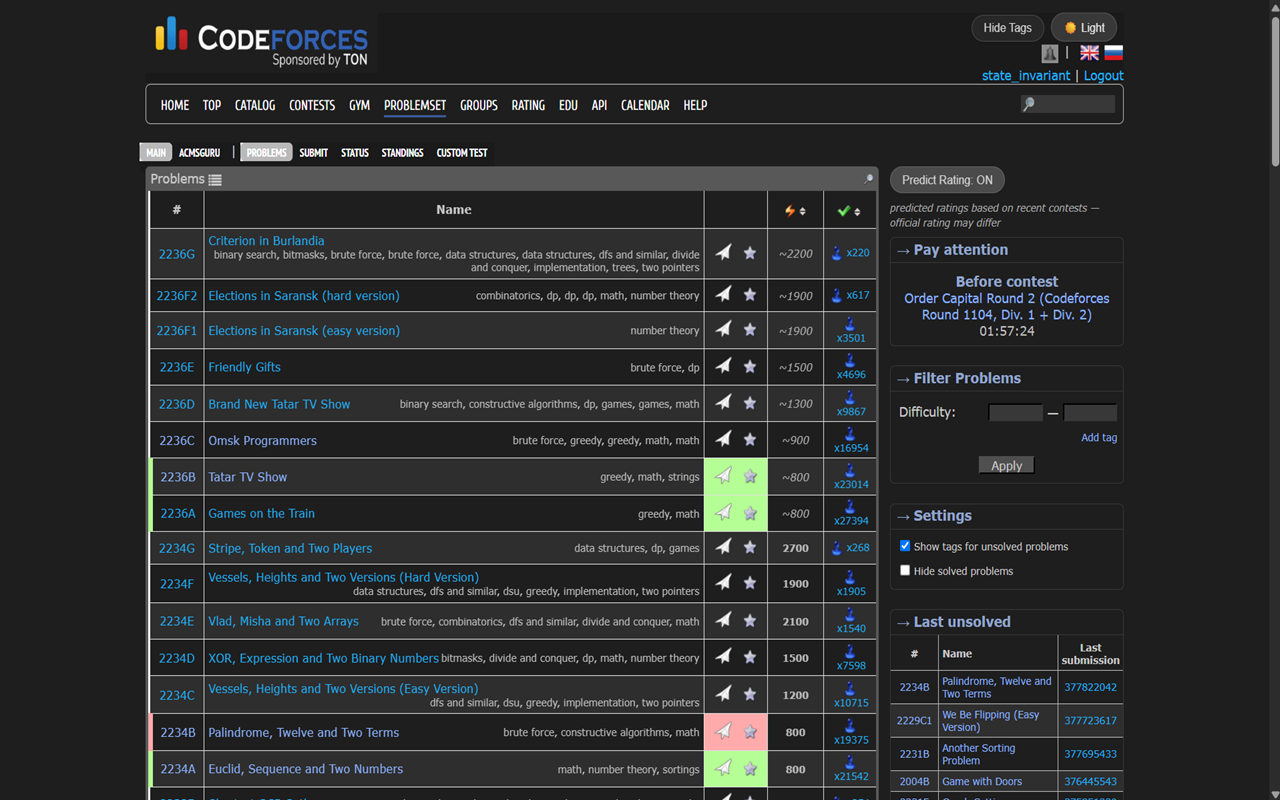The image size is (1280, 800).
Task: Open the CUSTOM TEST tab
Action: [x=462, y=153]
